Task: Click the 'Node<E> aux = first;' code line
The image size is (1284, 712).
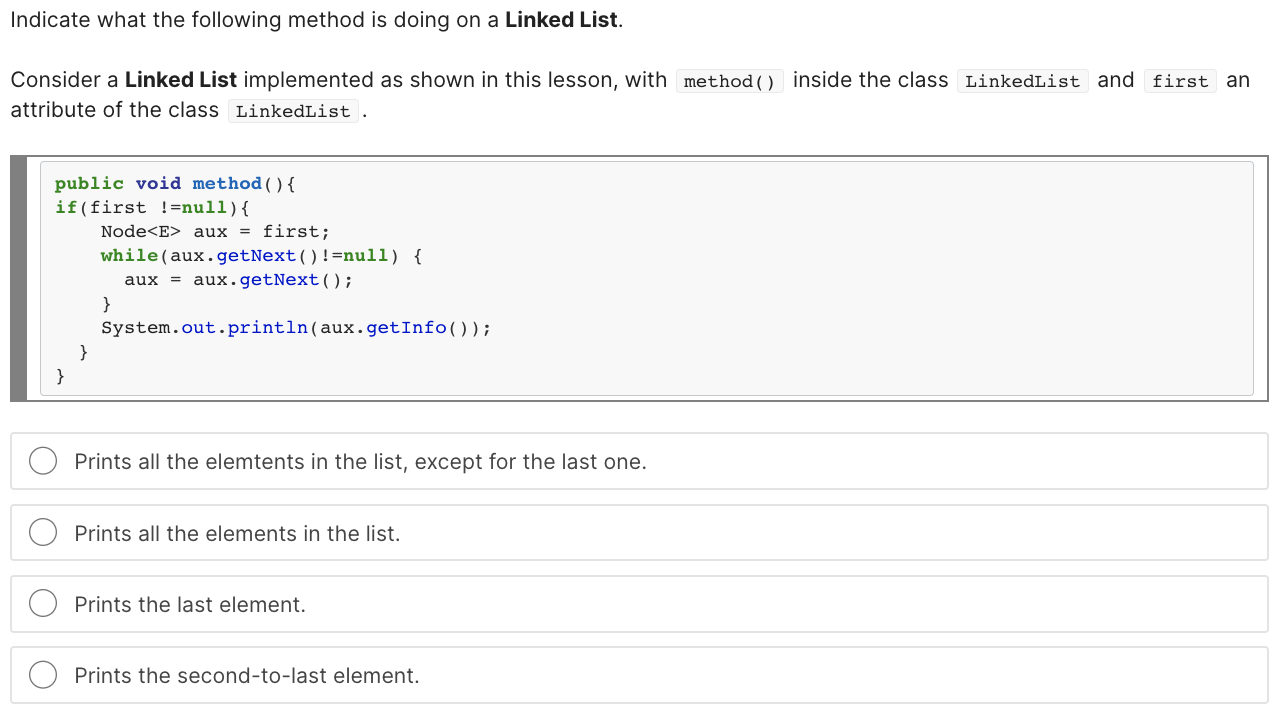Action: (x=215, y=231)
